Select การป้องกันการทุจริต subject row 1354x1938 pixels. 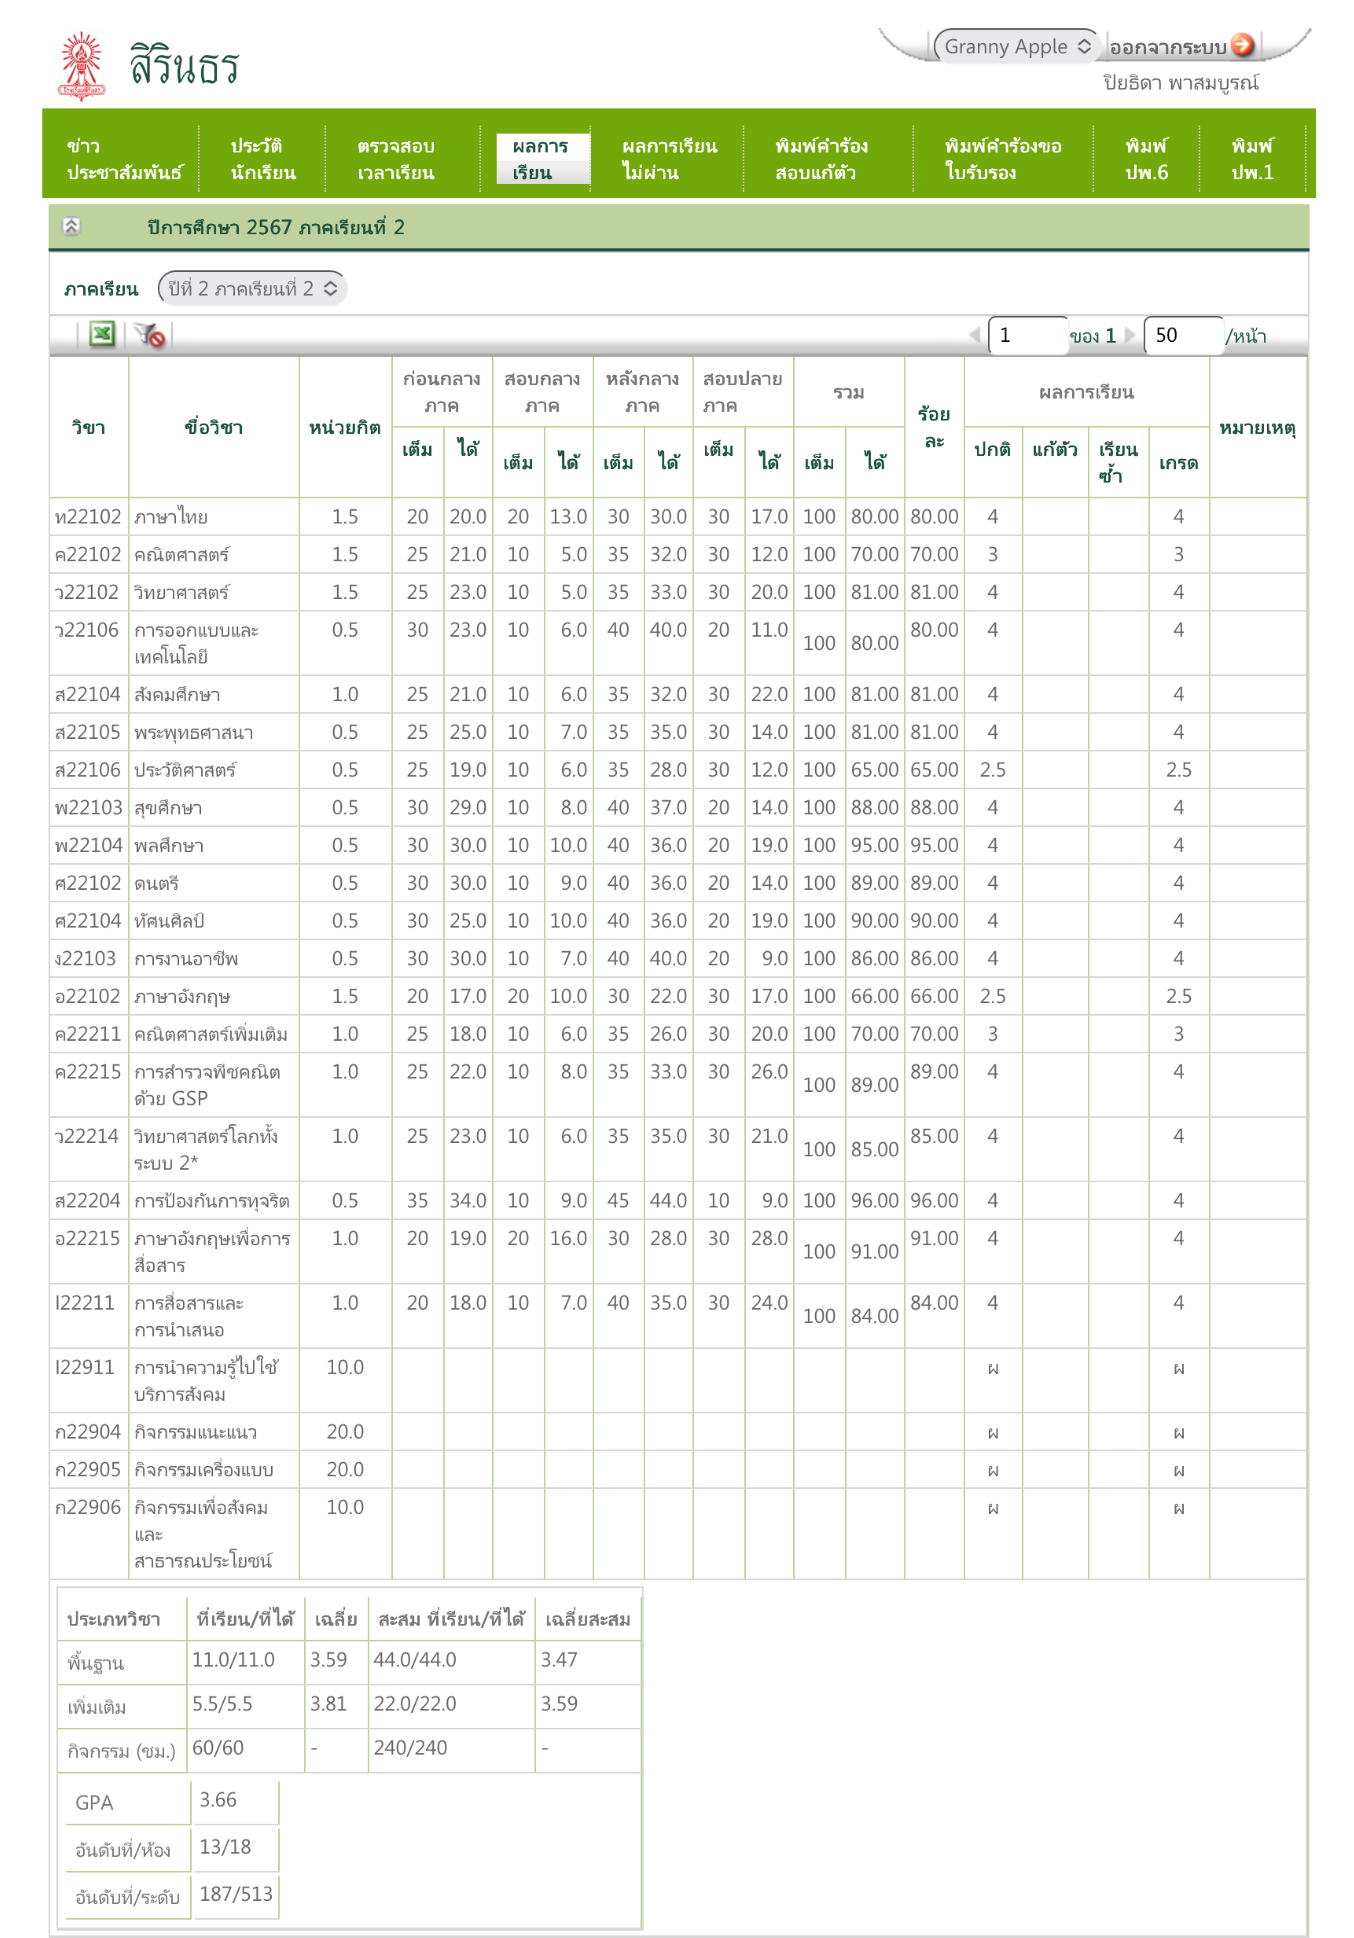pyautogui.click(x=678, y=1200)
